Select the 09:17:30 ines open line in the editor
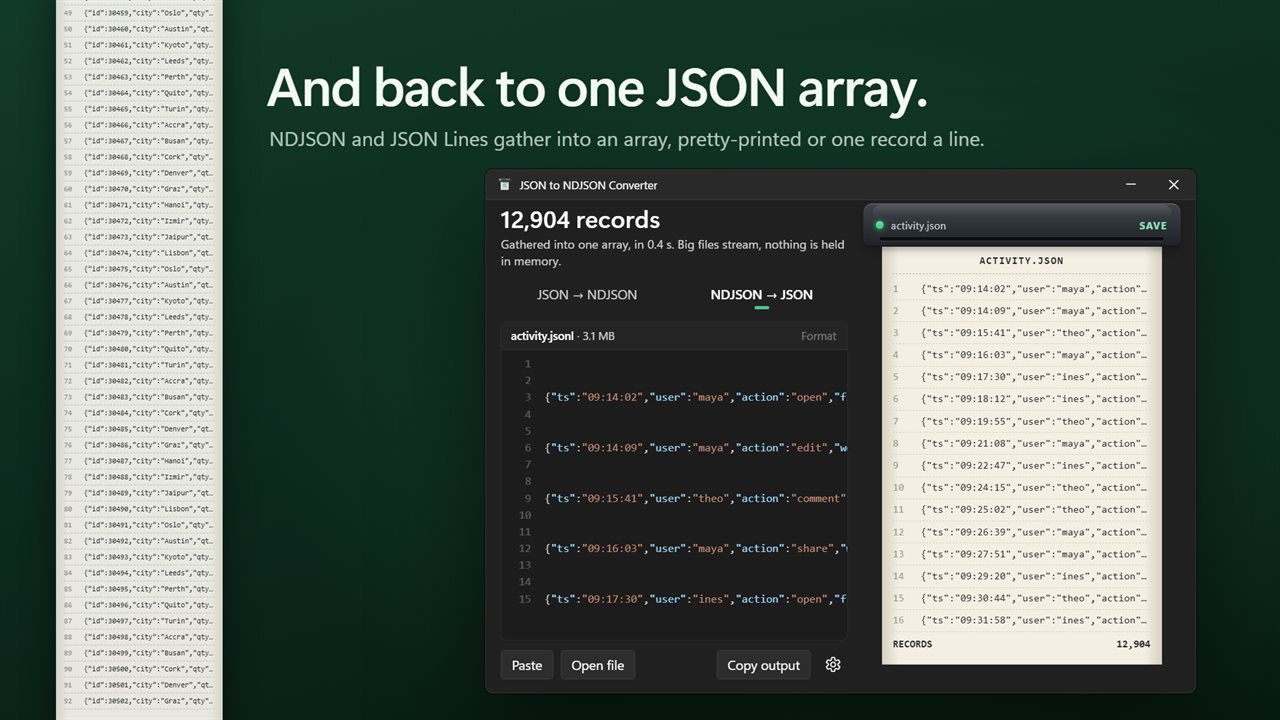 click(x=695, y=599)
